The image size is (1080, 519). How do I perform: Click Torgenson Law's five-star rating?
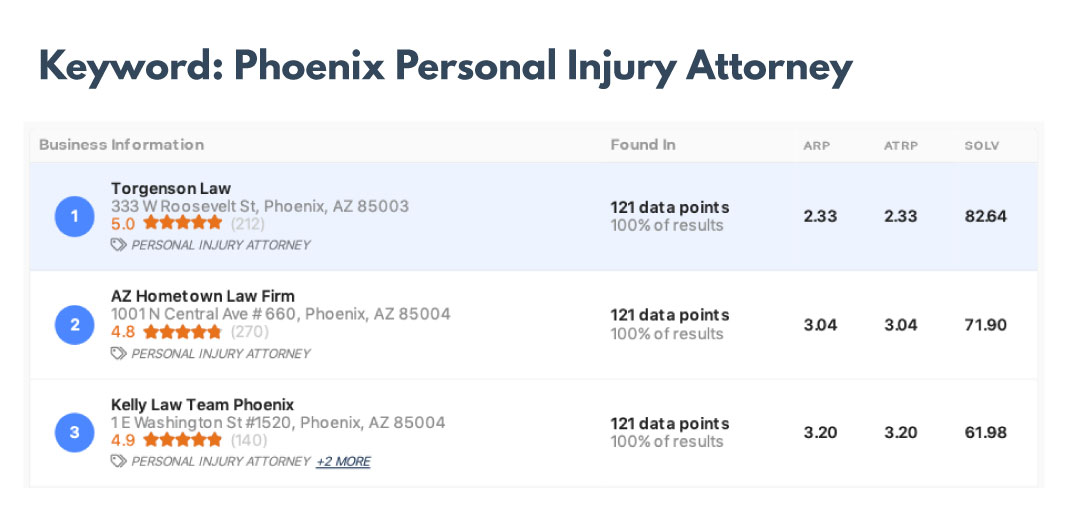[182, 223]
